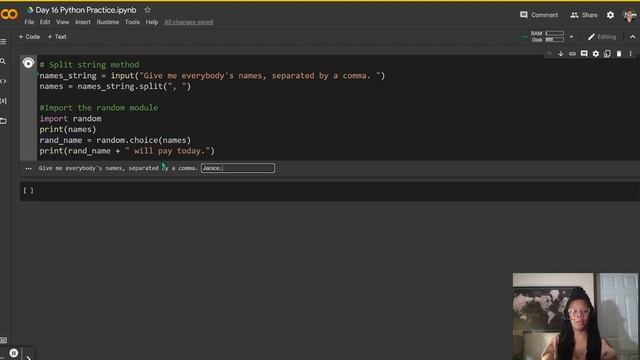This screenshot has height=360, width=640.
Task: Click the webcam video thumbnail
Action: click(575, 316)
